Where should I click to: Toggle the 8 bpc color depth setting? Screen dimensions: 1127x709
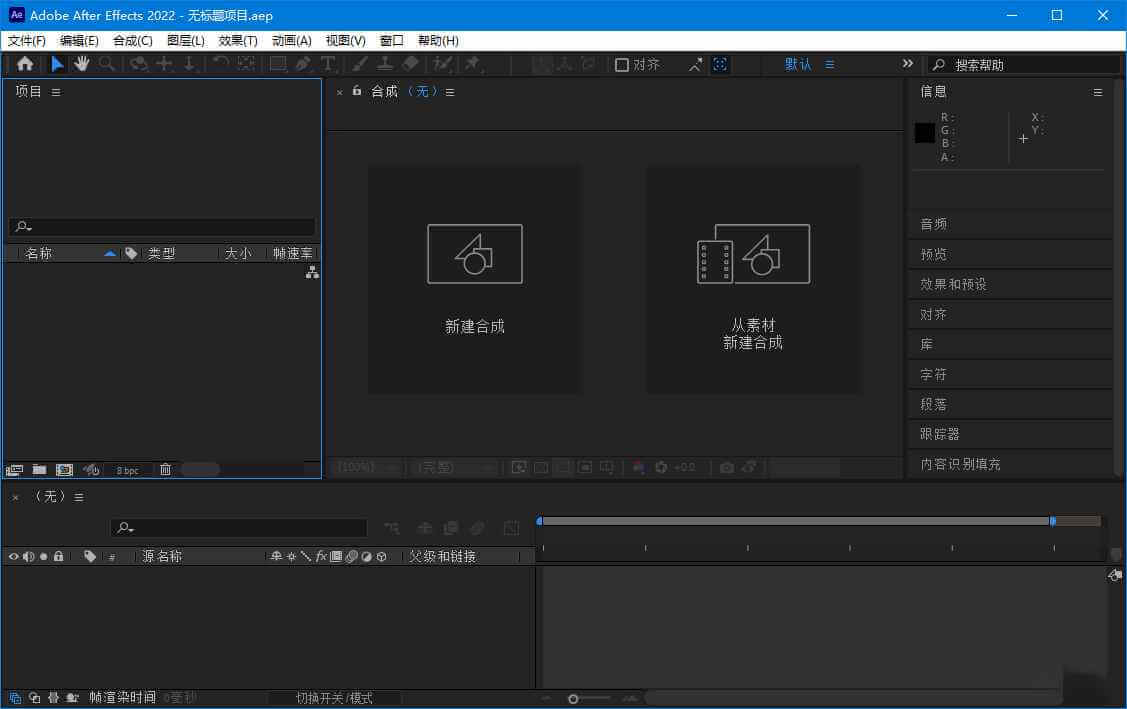pos(127,469)
